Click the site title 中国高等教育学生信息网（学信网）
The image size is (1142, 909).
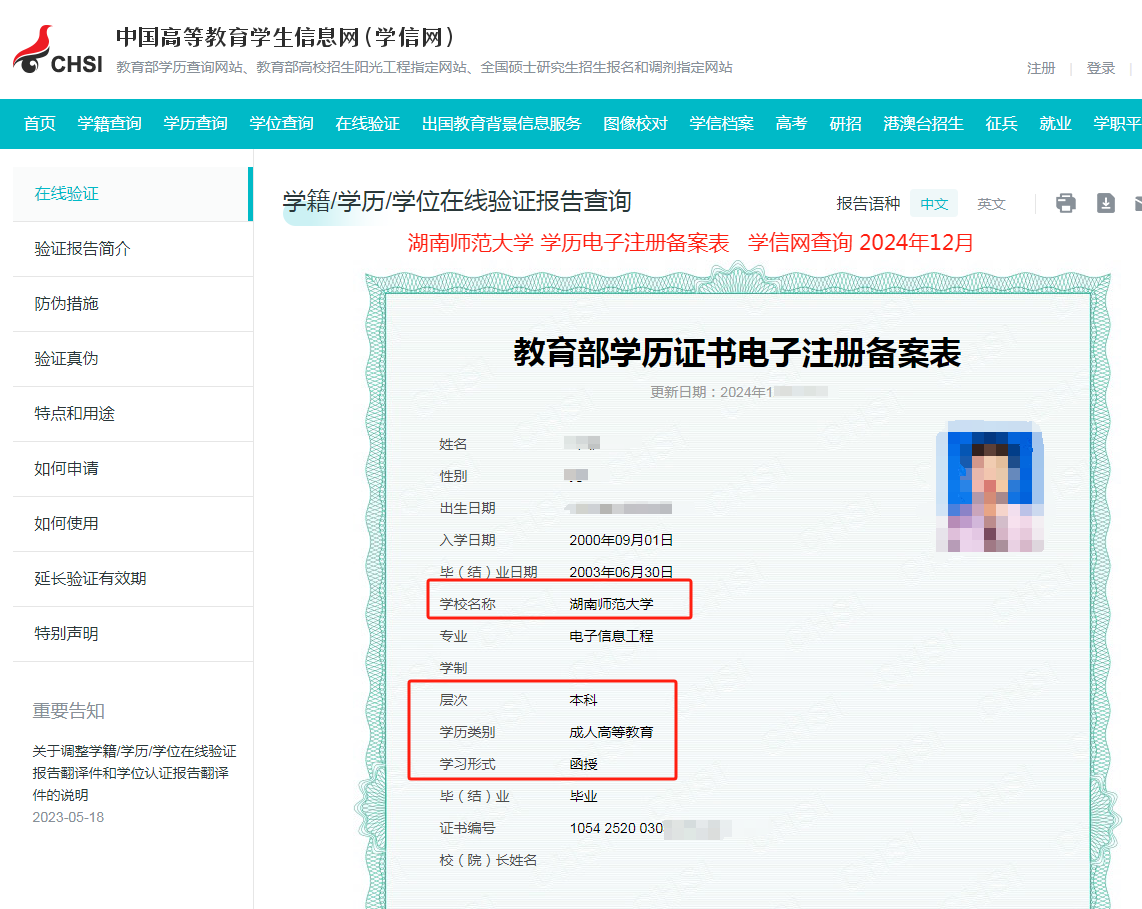[x=286, y=37]
